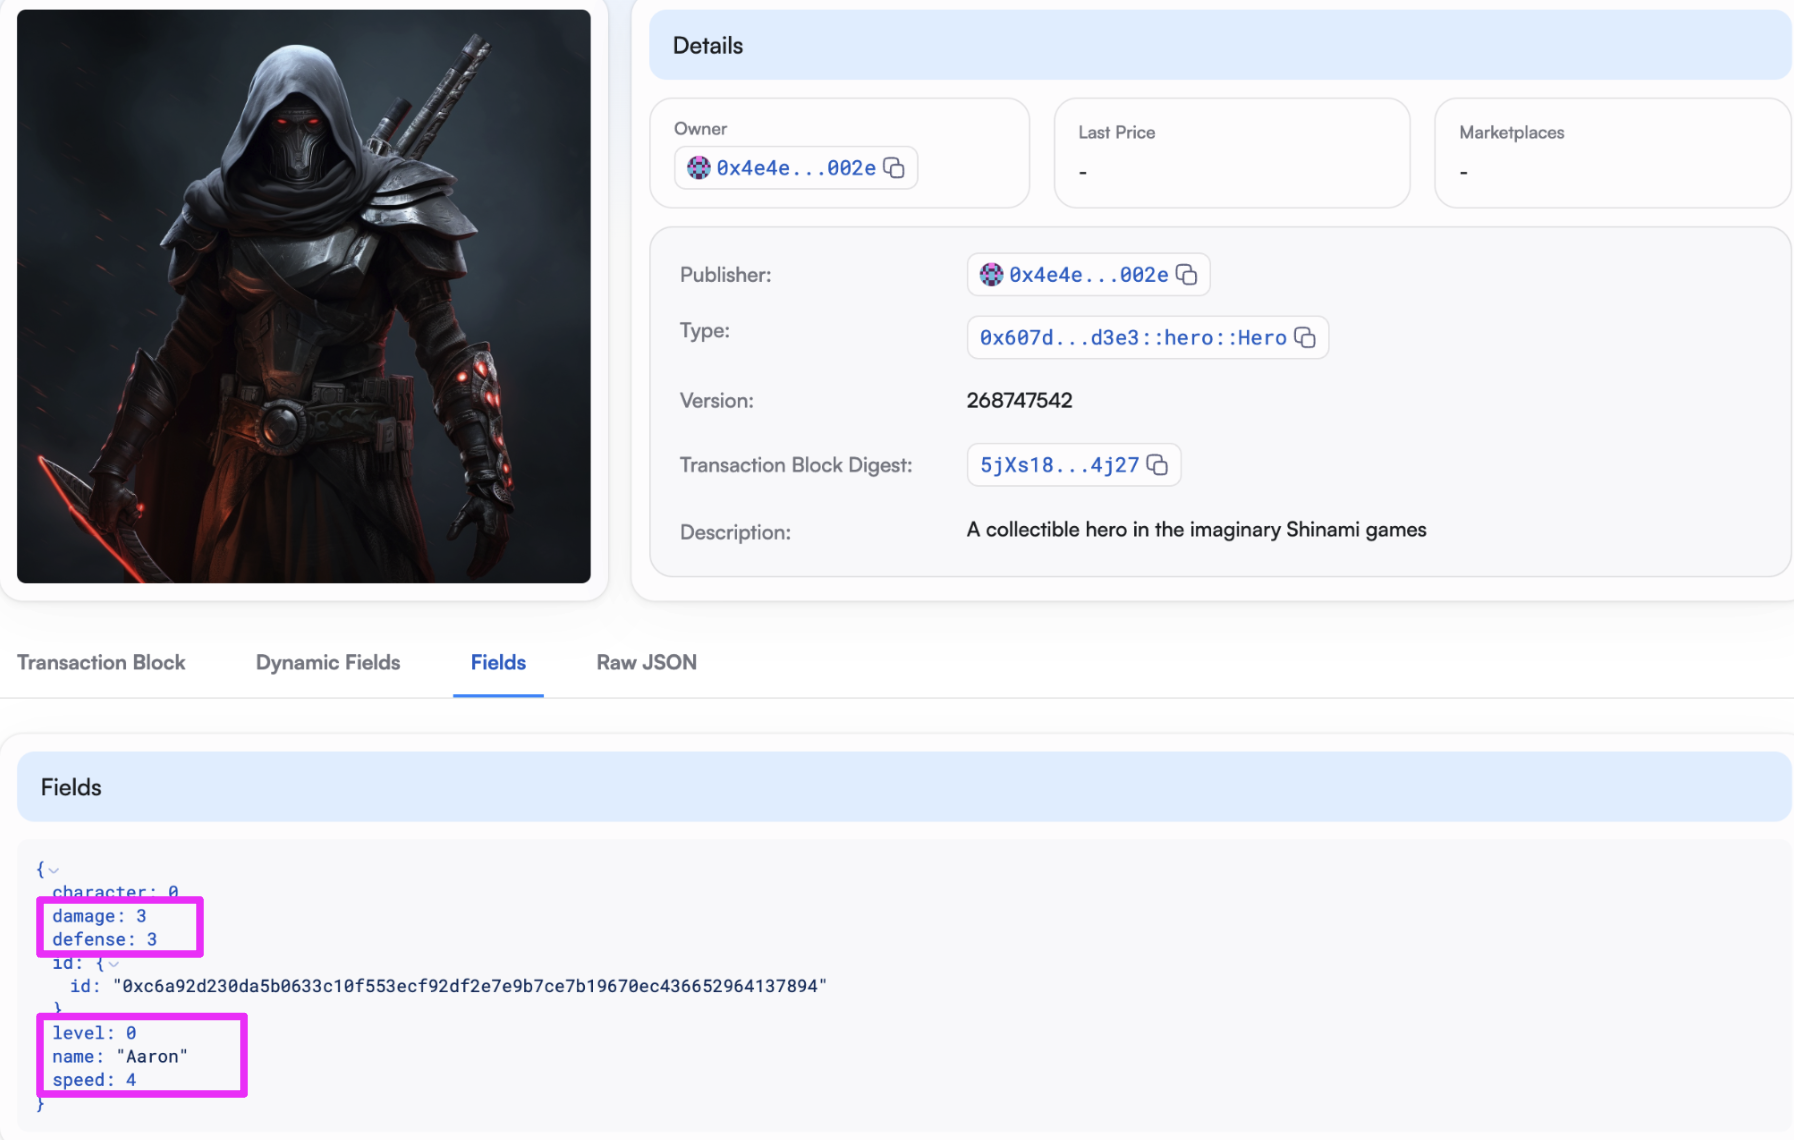
Task: Click the level: 0 field
Action: (x=94, y=1033)
